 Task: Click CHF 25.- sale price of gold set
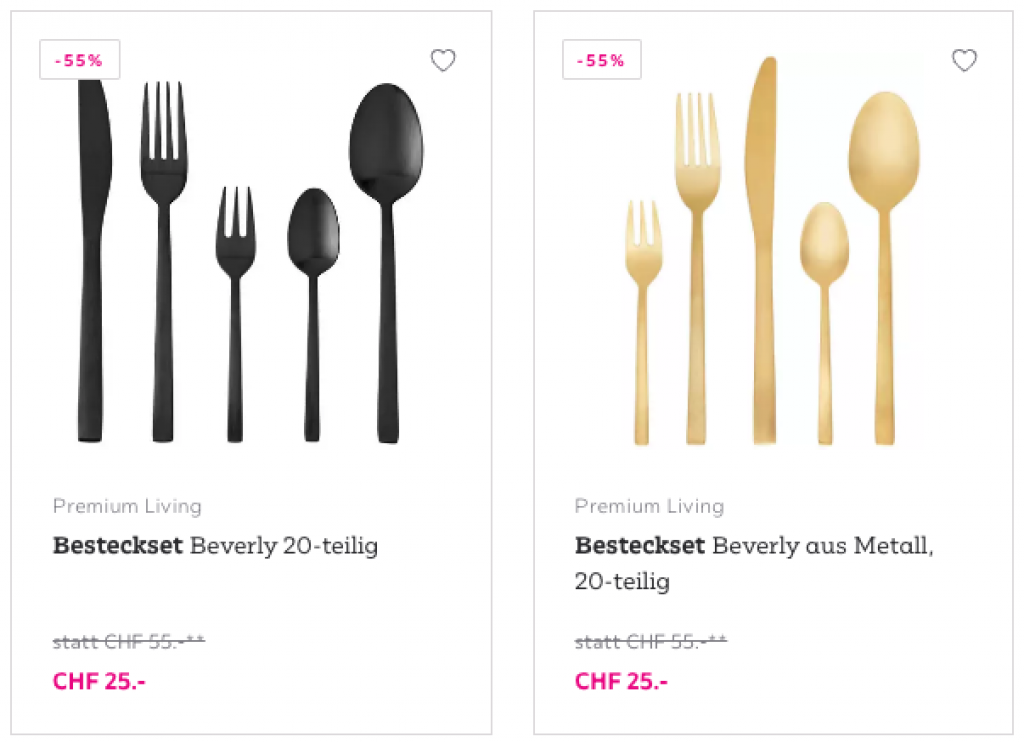click(621, 682)
